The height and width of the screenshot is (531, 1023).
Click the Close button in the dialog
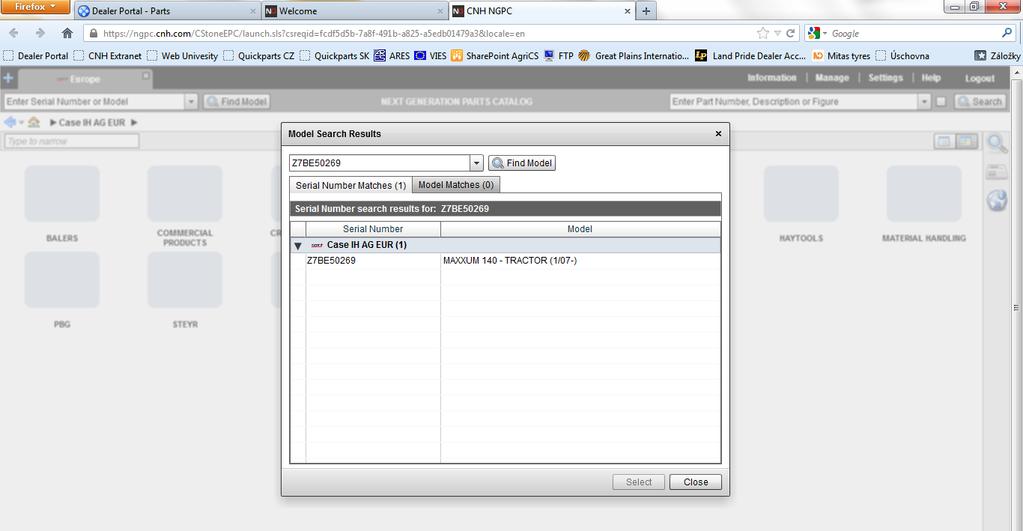coord(695,482)
